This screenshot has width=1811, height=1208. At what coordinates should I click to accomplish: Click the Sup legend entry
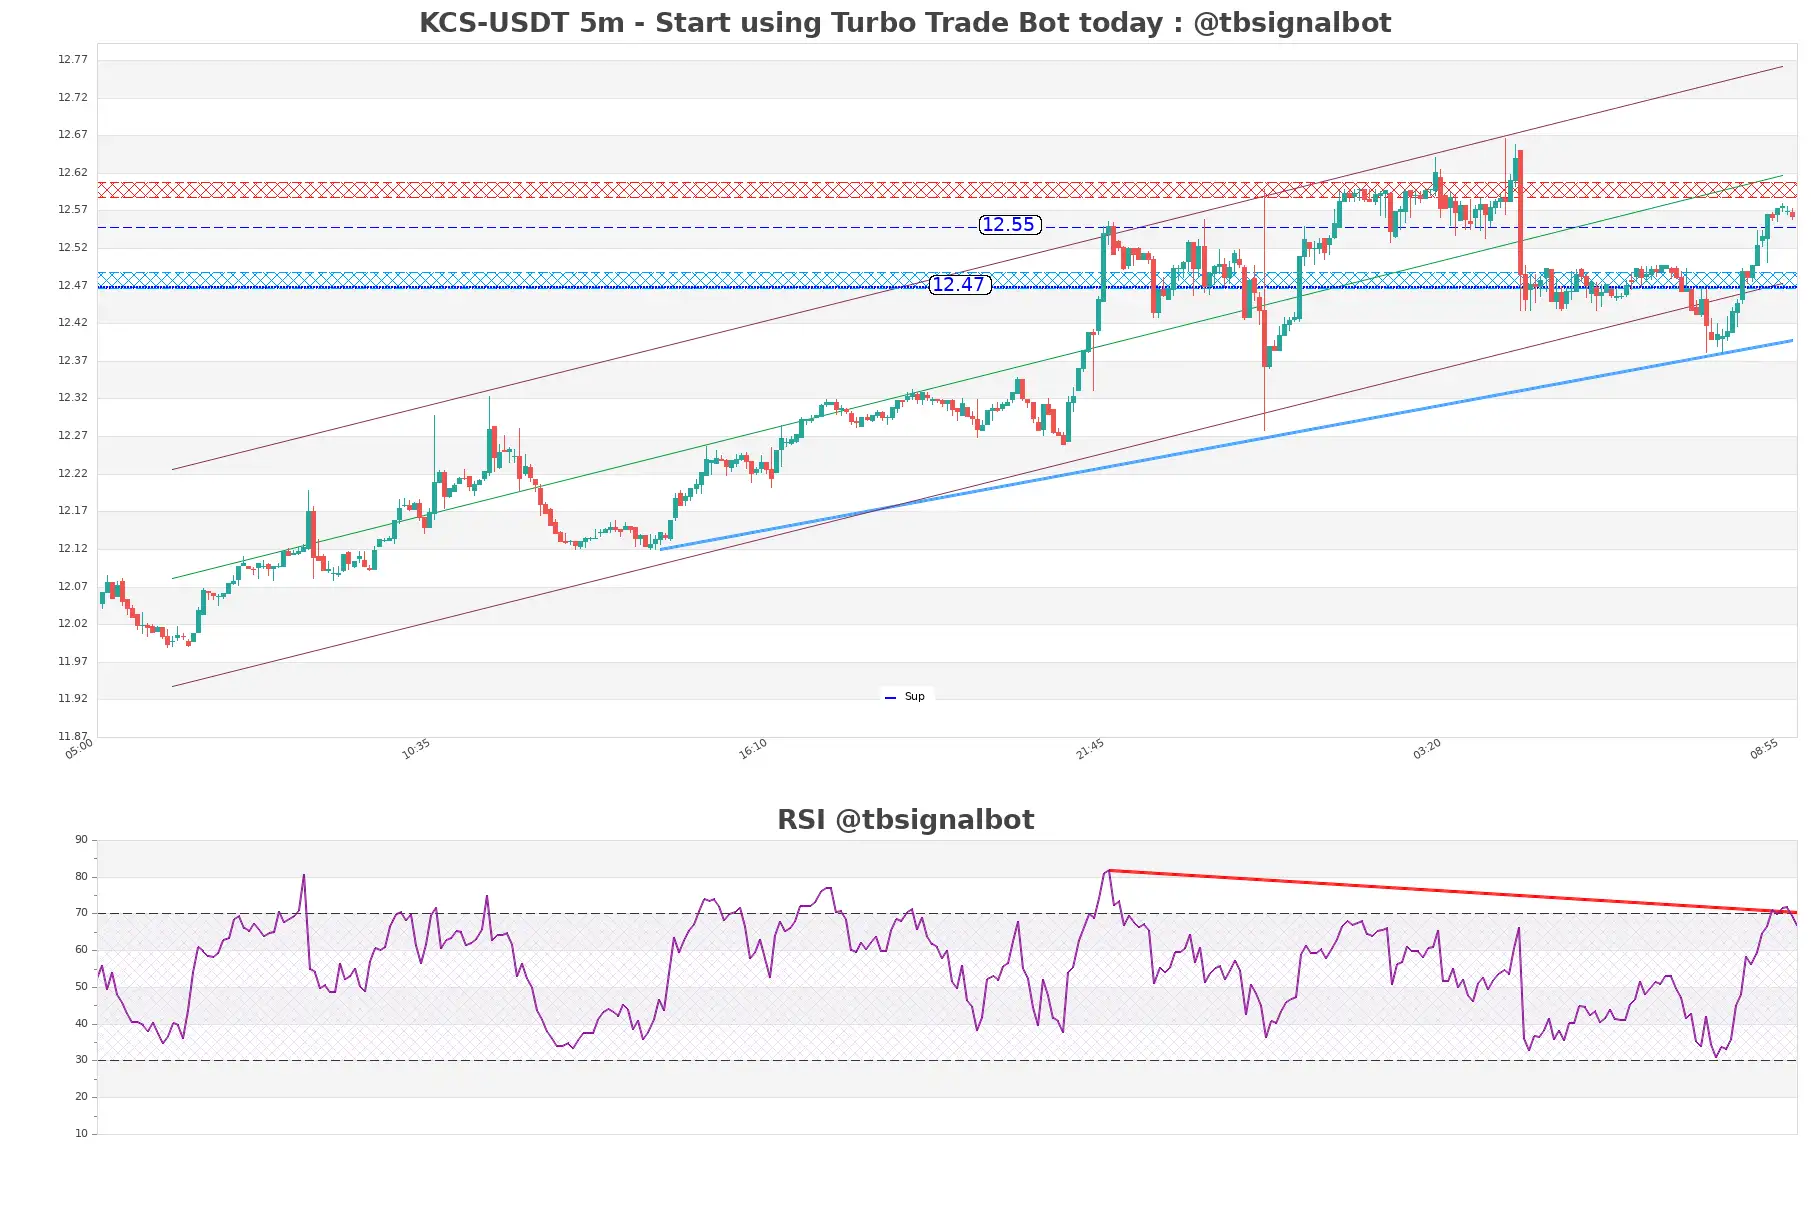[906, 697]
